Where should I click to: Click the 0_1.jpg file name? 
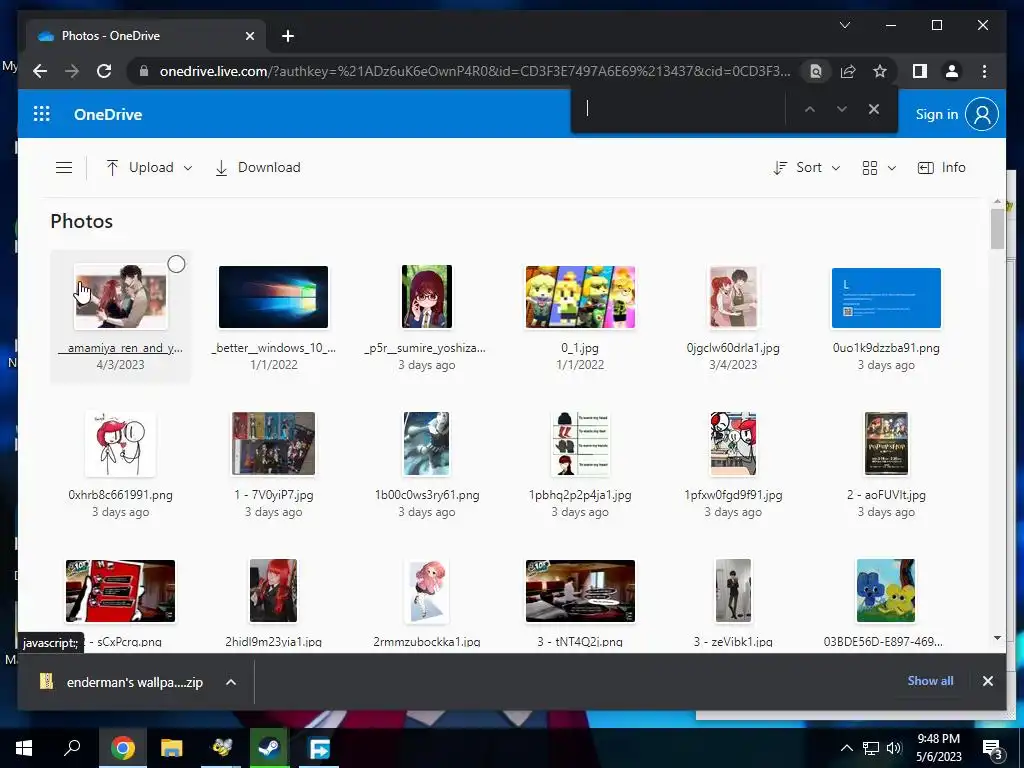(581, 348)
